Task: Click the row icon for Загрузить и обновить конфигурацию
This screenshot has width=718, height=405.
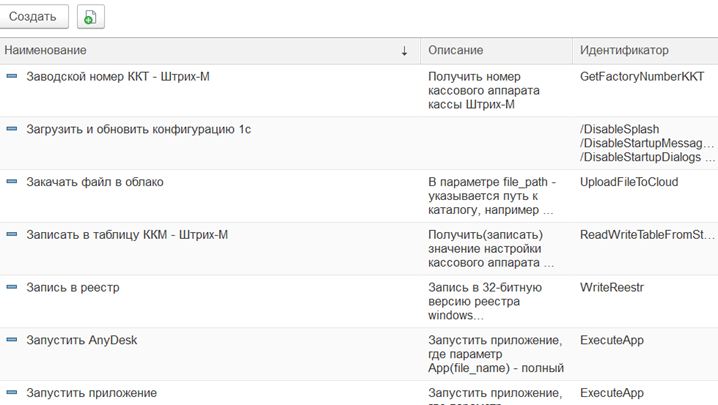Action: [x=12, y=129]
